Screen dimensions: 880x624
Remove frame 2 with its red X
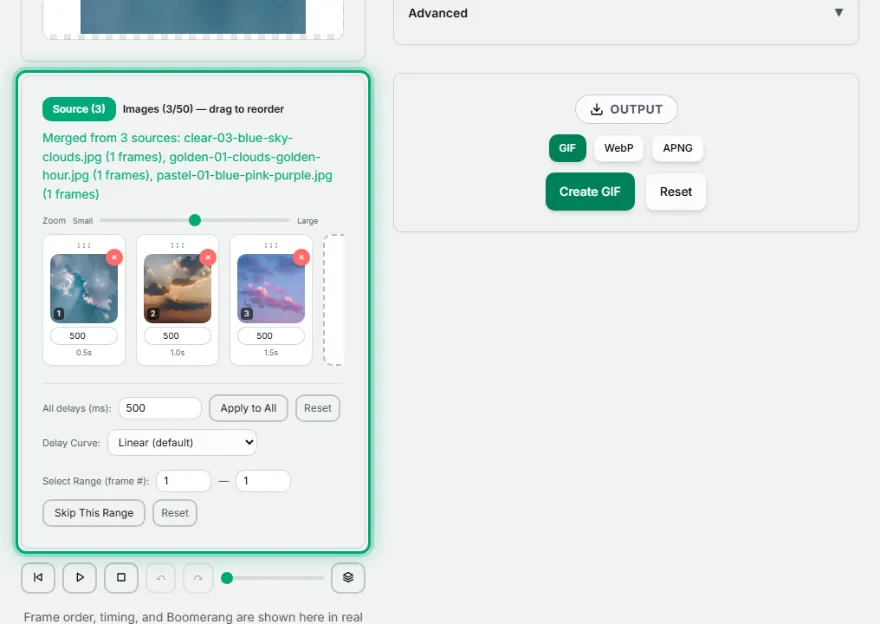(208, 257)
